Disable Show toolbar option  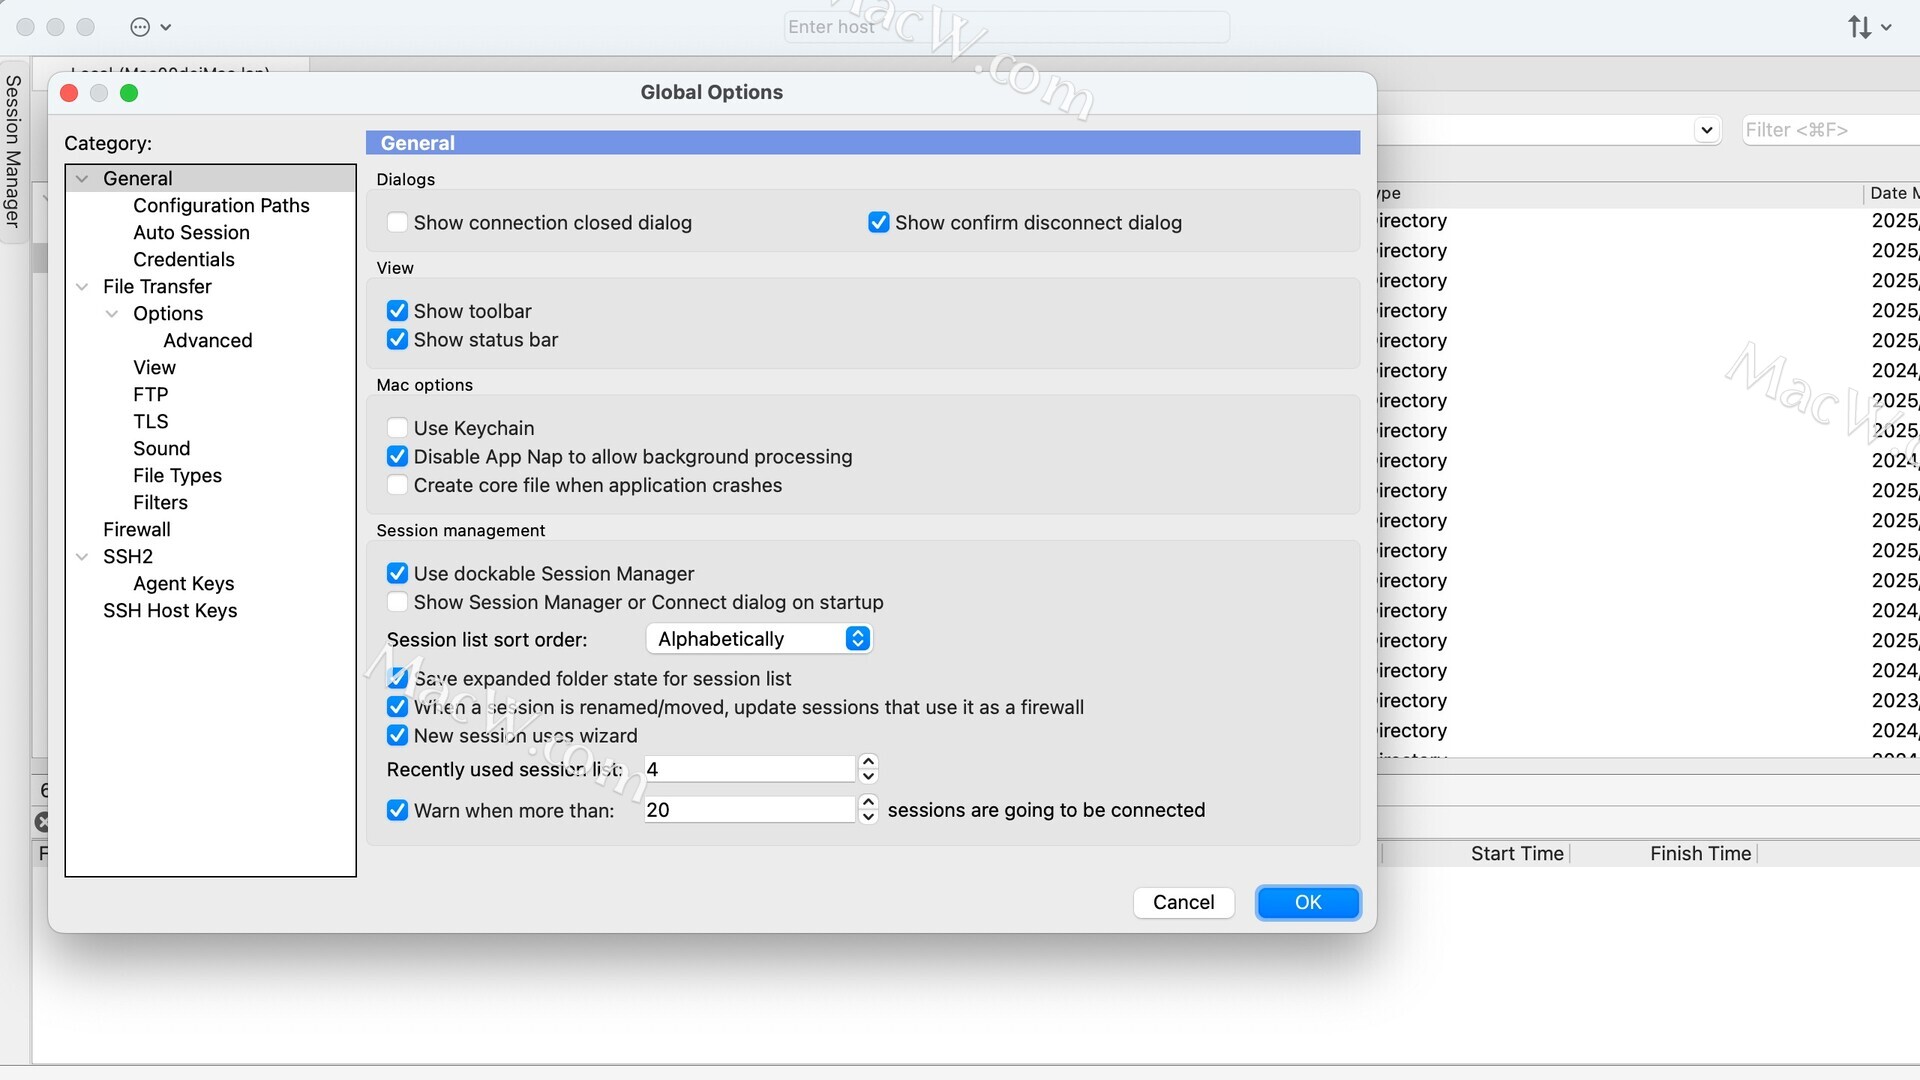click(x=397, y=311)
